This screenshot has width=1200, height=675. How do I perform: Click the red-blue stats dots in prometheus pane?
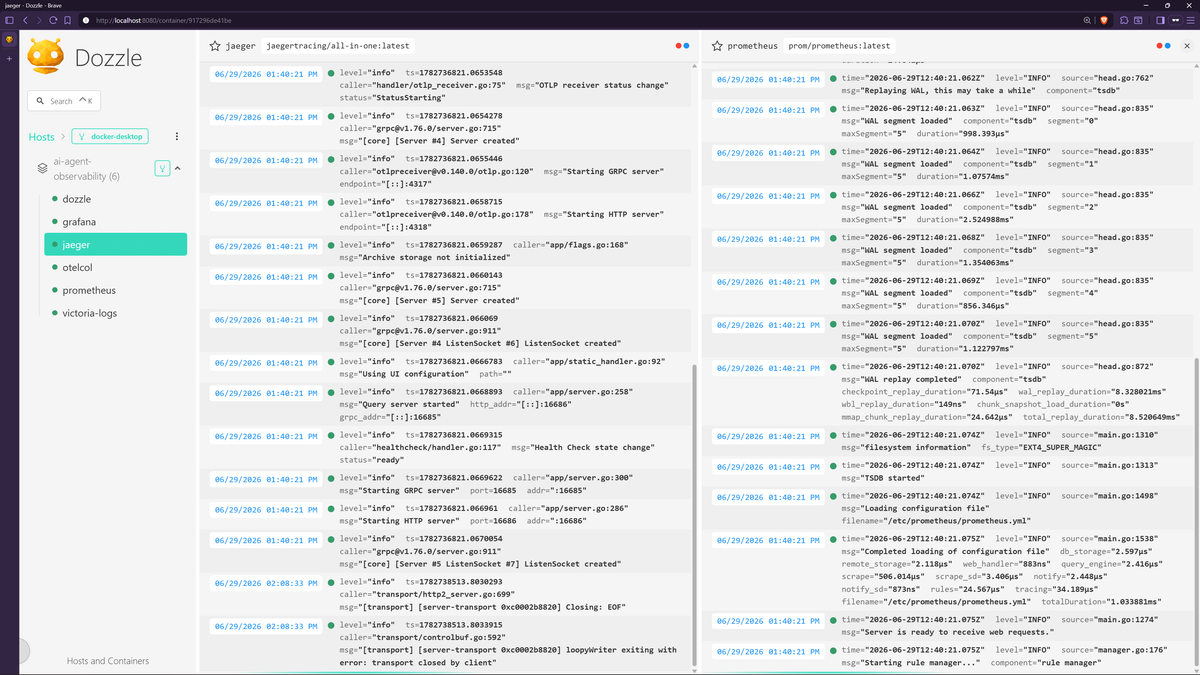(x=1163, y=46)
